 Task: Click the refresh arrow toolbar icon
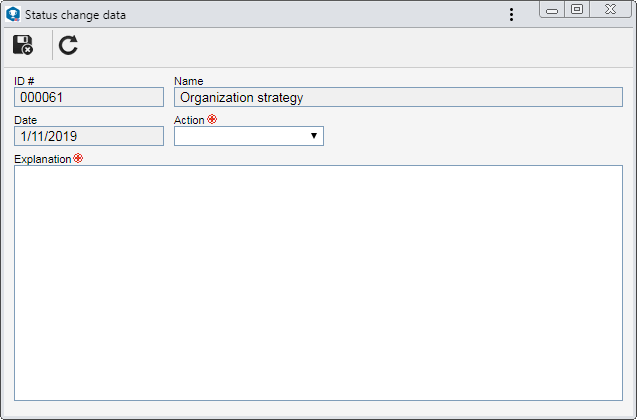(x=68, y=45)
